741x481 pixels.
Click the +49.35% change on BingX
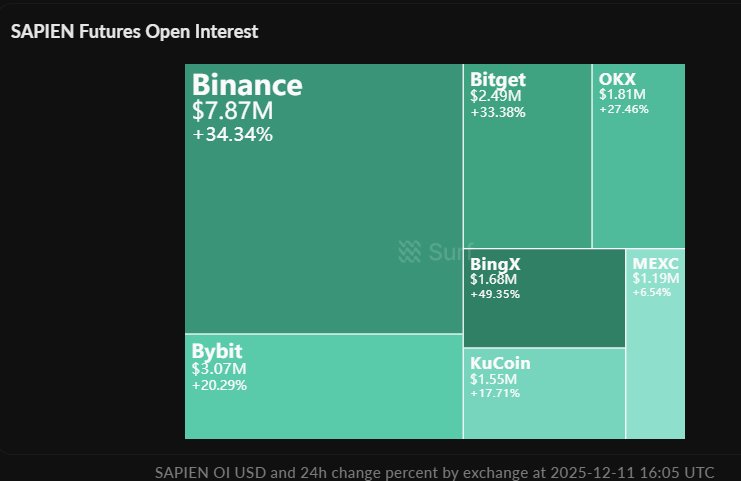(495, 295)
